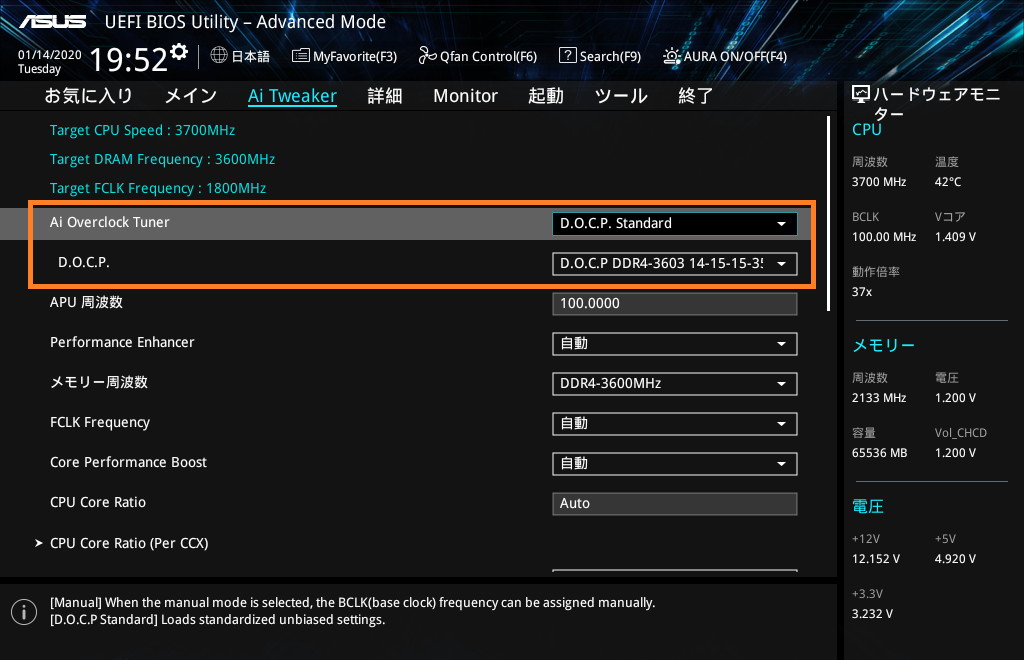Click CPU 3700 MHz frequency value
The height and width of the screenshot is (660, 1024).
[879, 182]
